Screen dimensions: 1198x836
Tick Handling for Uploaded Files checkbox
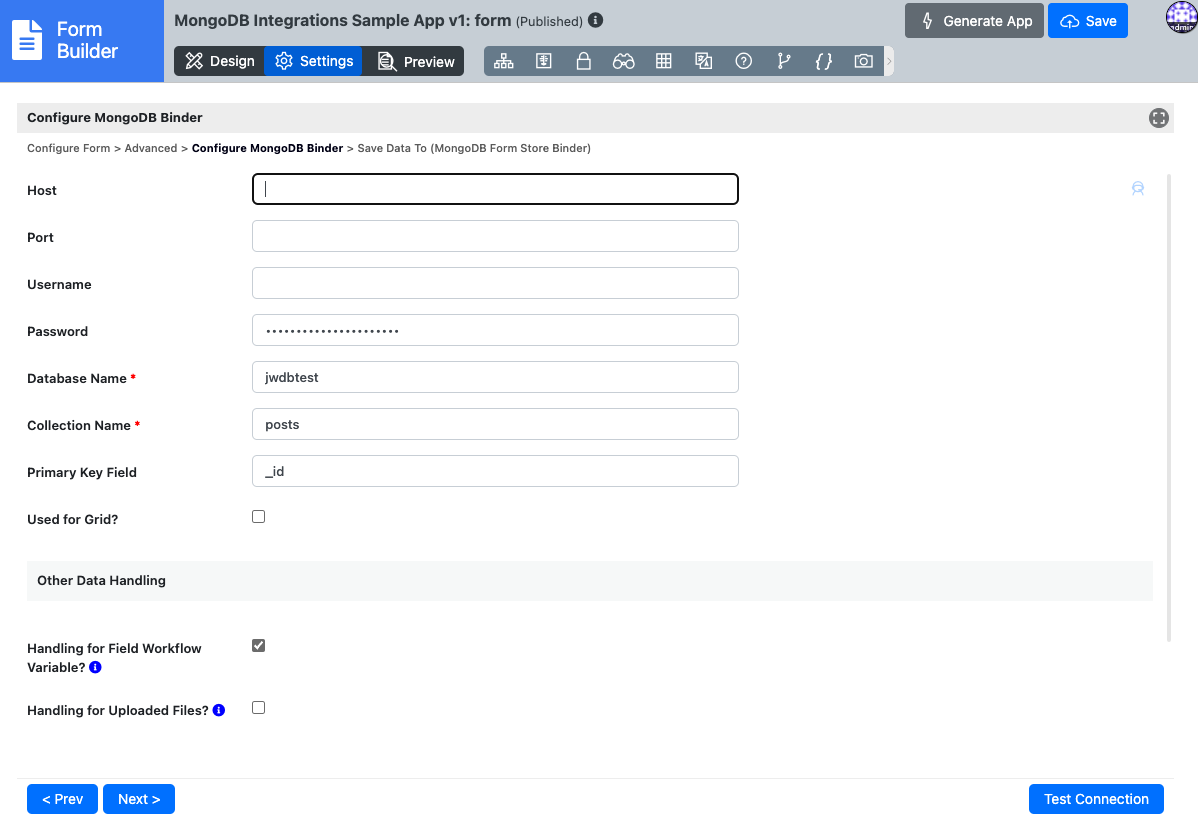click(x=259, y=708)
